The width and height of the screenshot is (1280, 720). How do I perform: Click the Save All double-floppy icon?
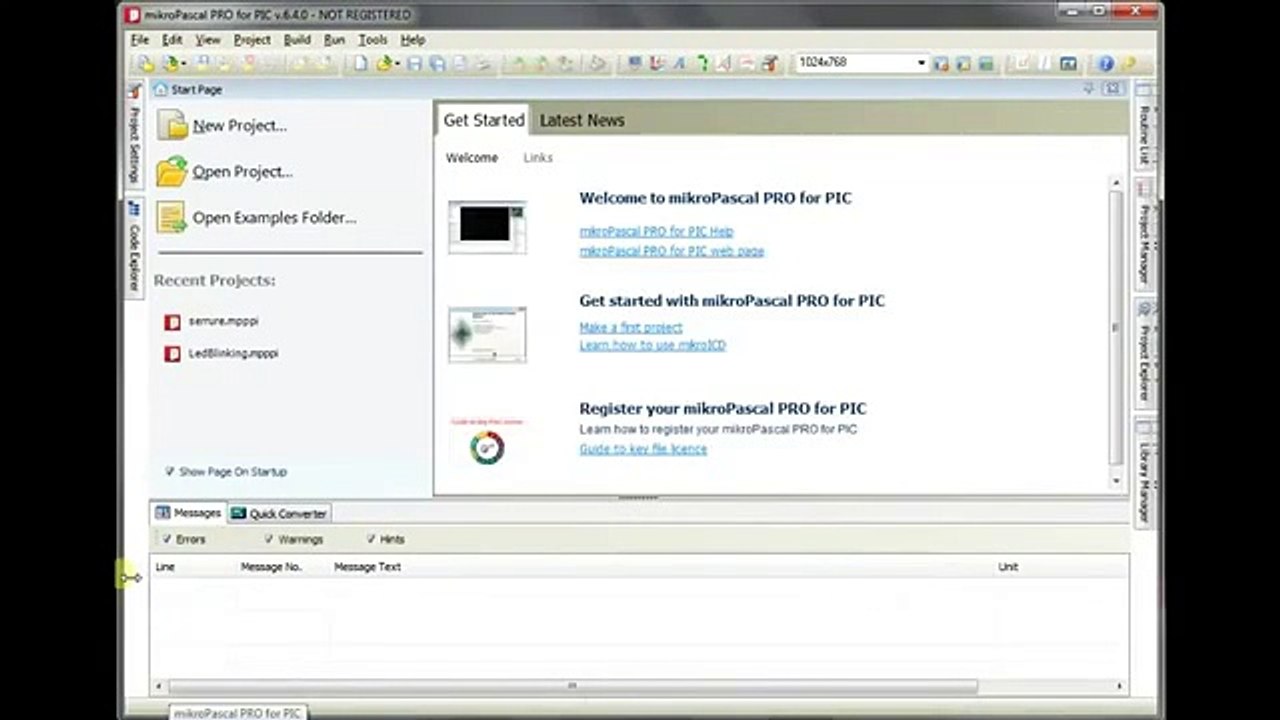point(437,63)
